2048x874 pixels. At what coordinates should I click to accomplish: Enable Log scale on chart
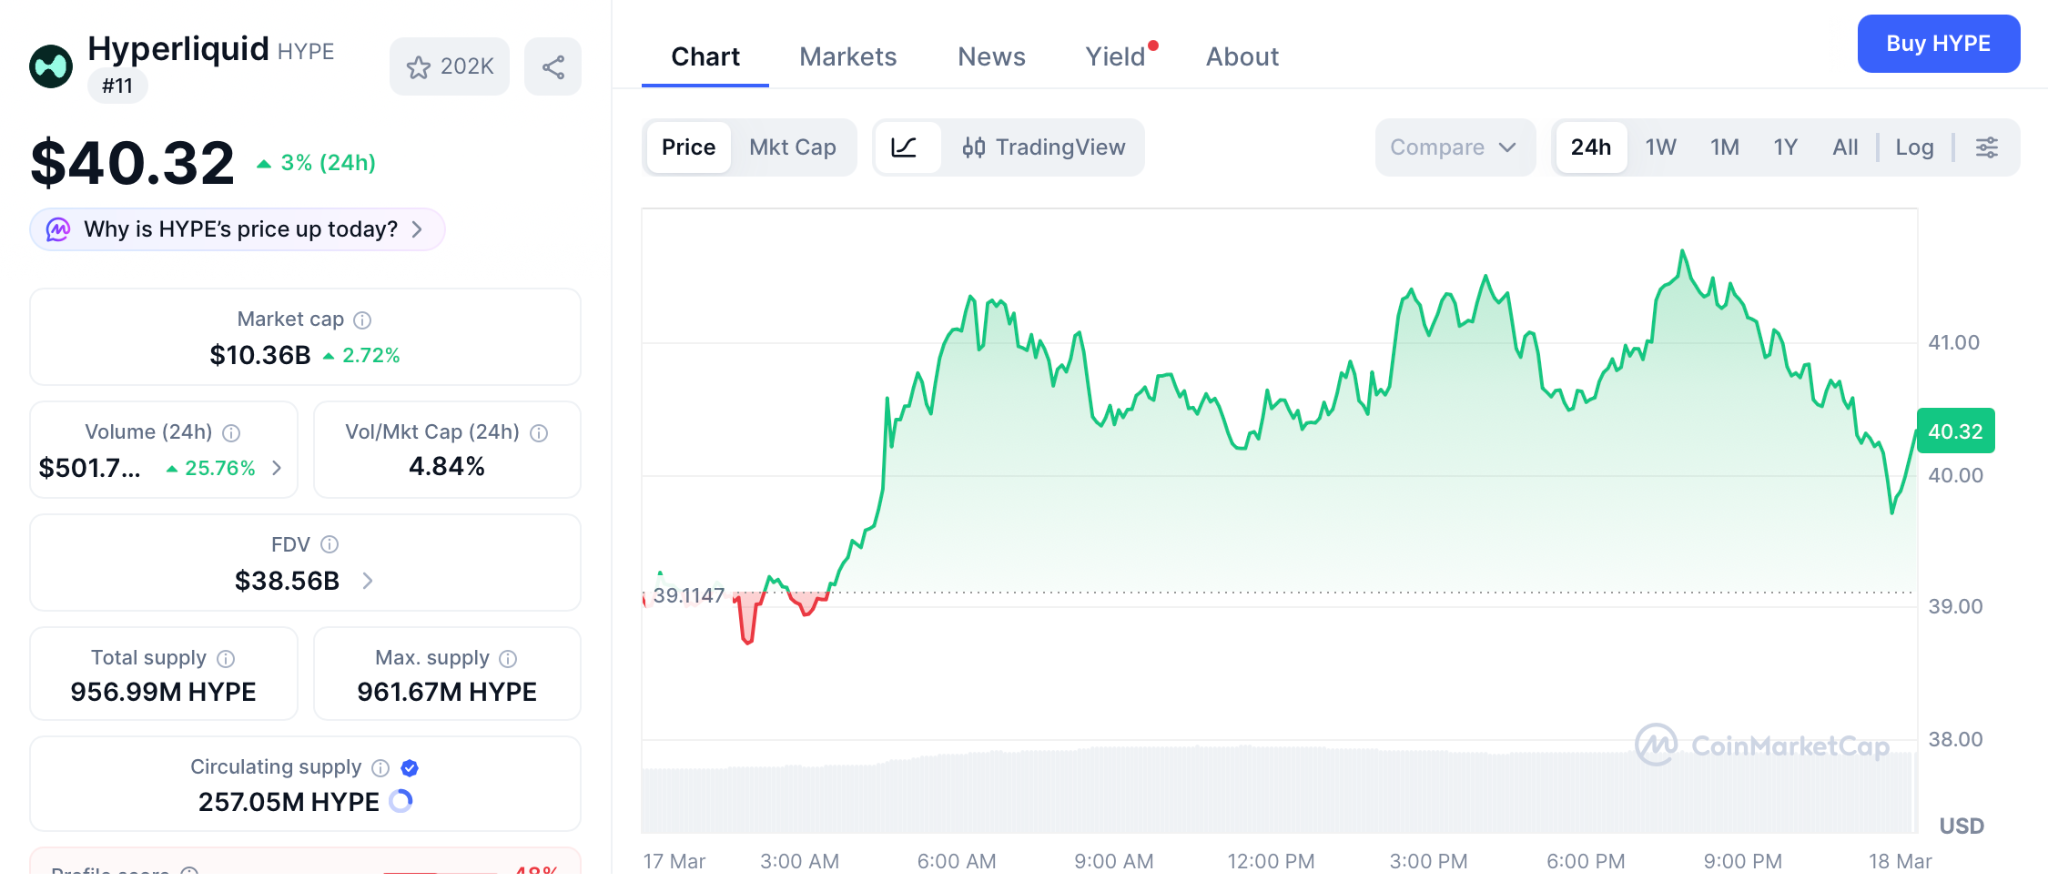1914,148
